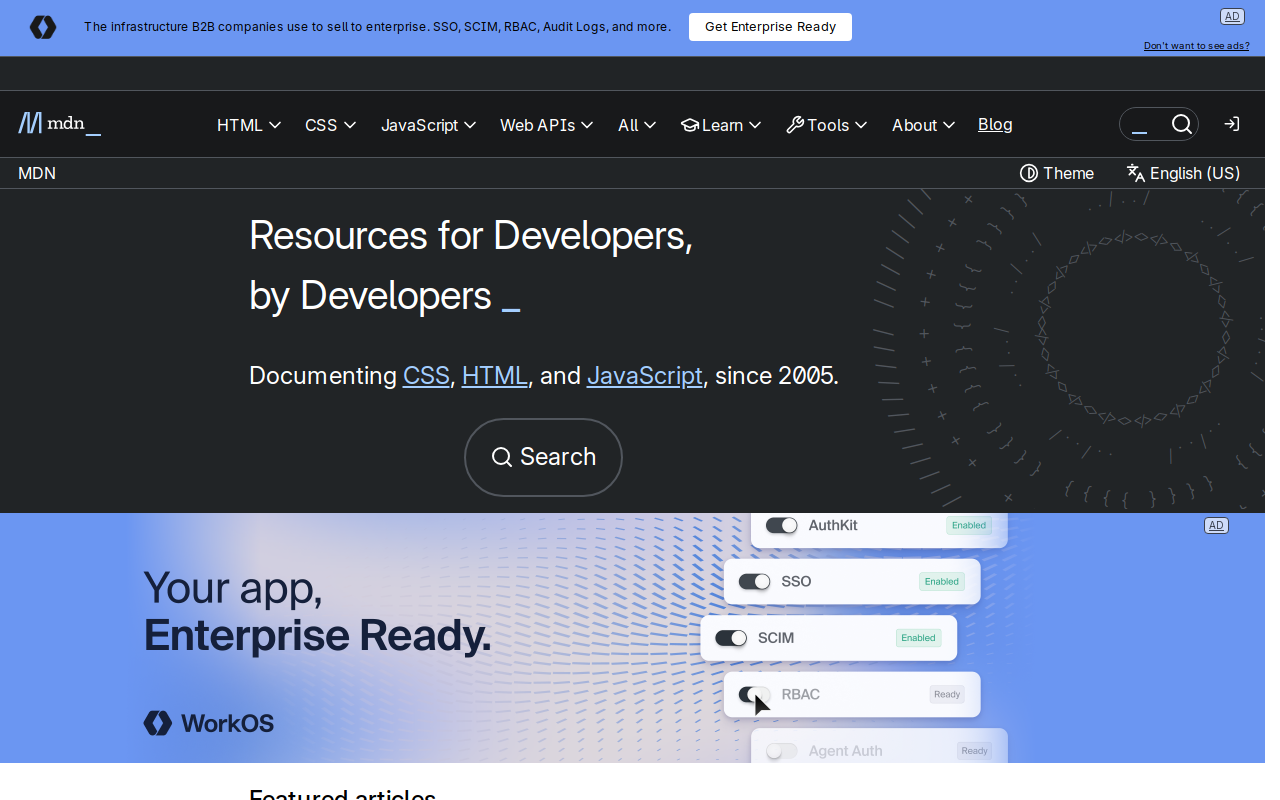Open the CSS link in tagline
1280x800 pixels.
[426, 376]
